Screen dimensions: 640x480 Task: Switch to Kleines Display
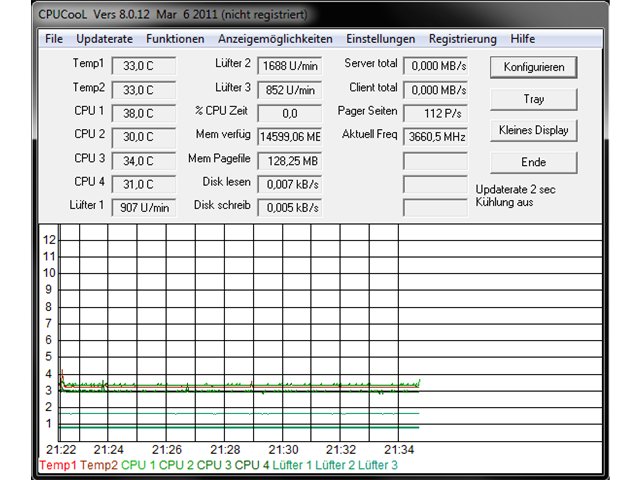pos(533,130)
